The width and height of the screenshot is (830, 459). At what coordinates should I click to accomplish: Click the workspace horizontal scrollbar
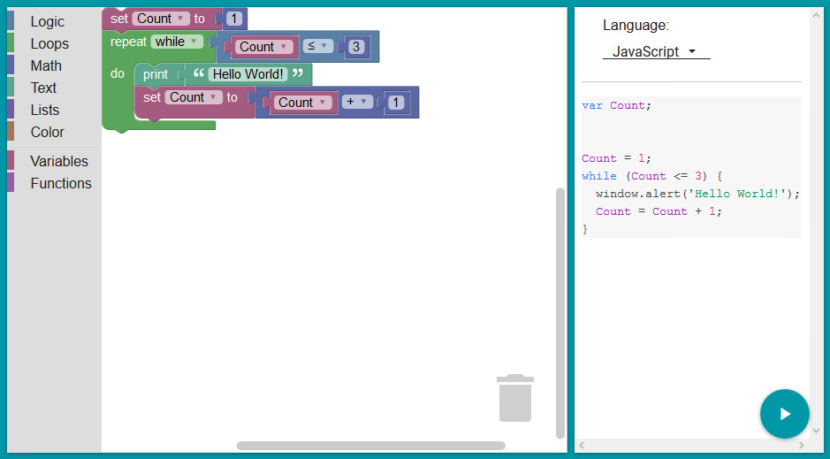(371, 446)
